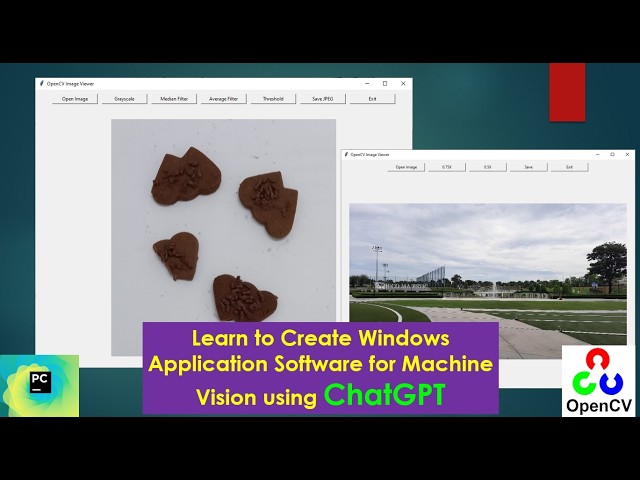
Task: Click Exit in the landscape photo window
Action: (569, 167)
